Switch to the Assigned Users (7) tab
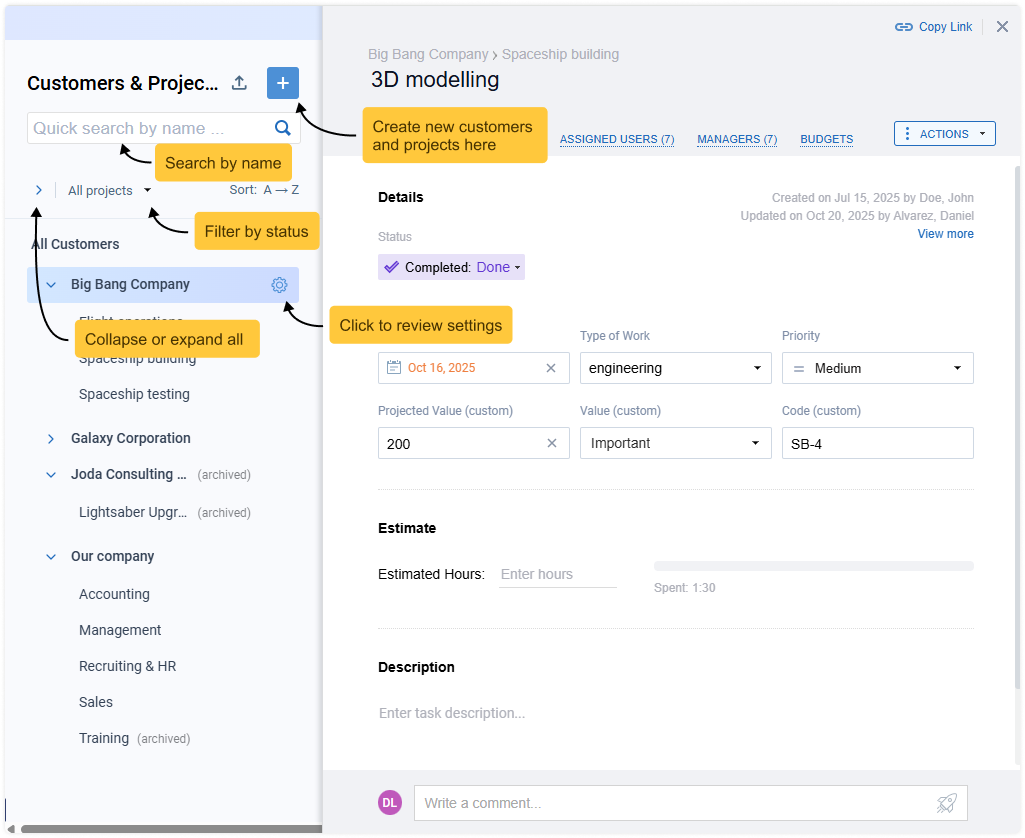This screenshot has width=1025, height=838. tap(616, 140)
